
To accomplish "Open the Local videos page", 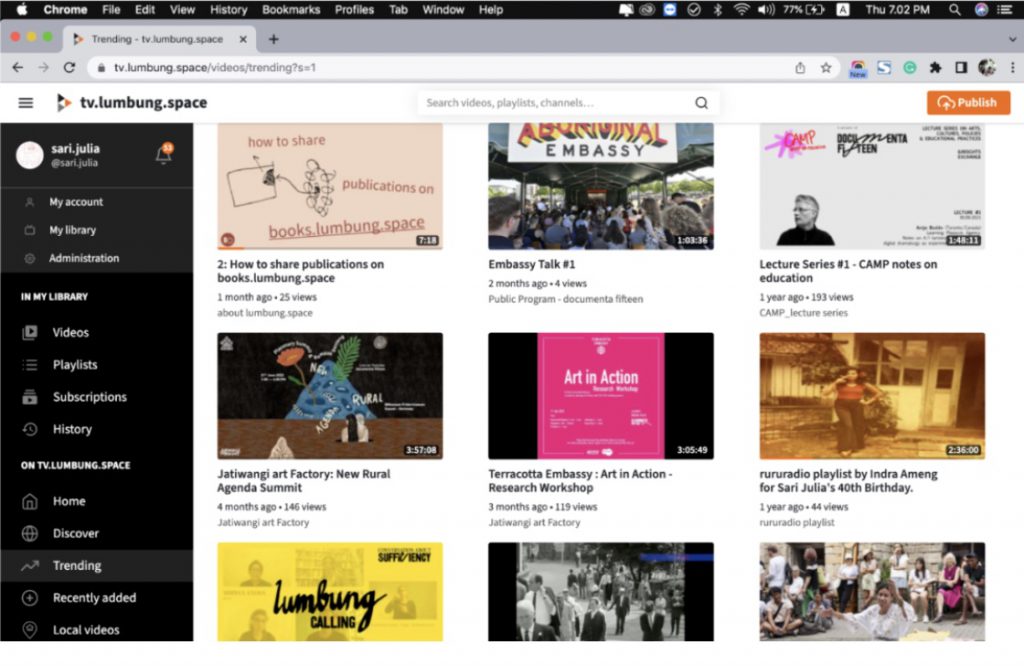I will 86,629.
